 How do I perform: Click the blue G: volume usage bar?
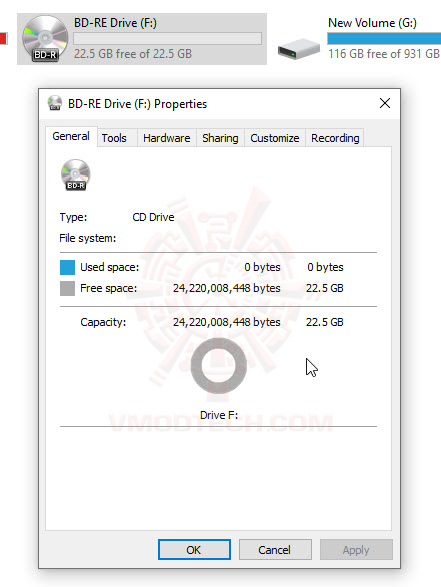[384, 39]
